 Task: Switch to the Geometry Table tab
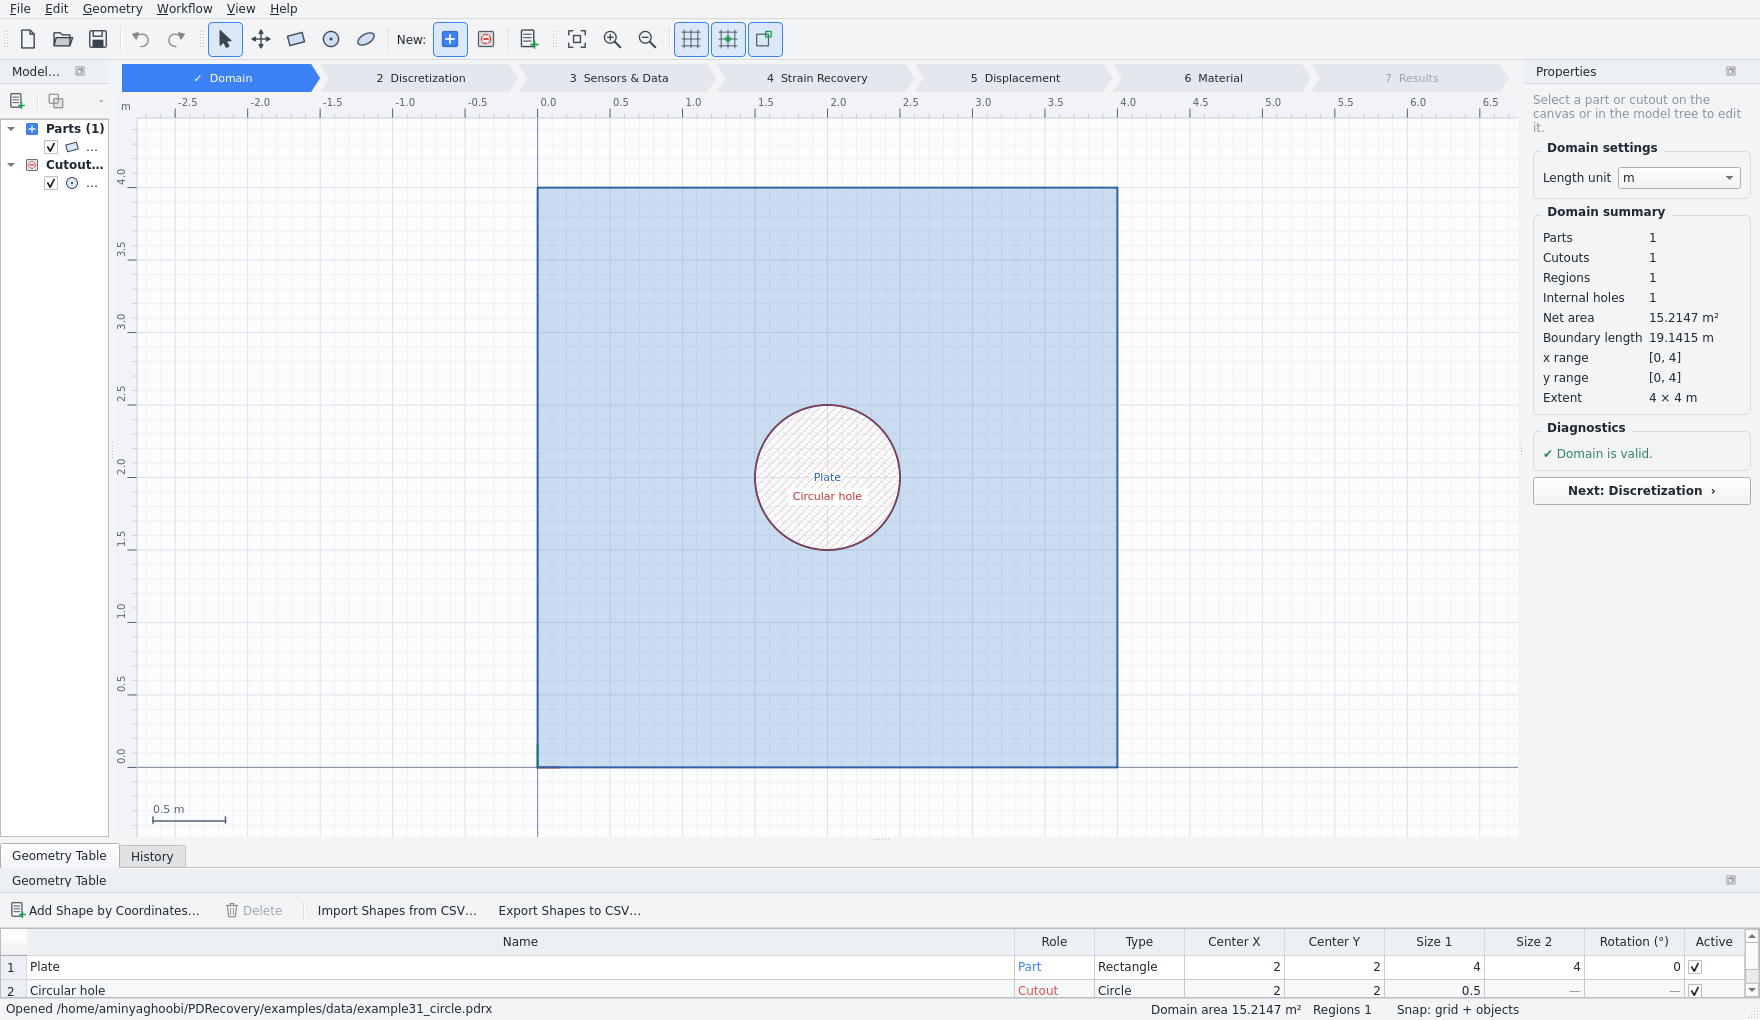coord(59,855)
